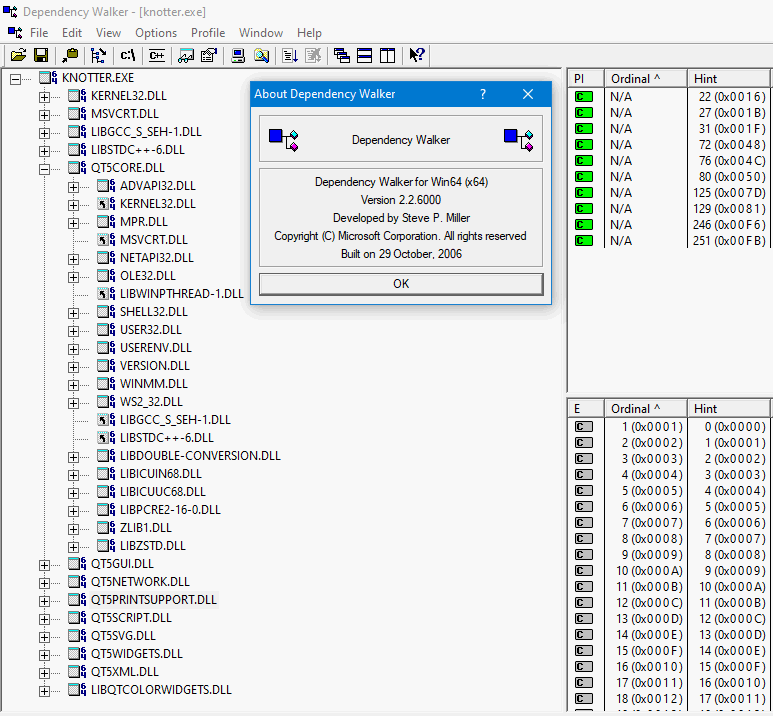Click grey C icon in ordinal 10 row
The image size is (773, 716).
click(x=584, y=571)
